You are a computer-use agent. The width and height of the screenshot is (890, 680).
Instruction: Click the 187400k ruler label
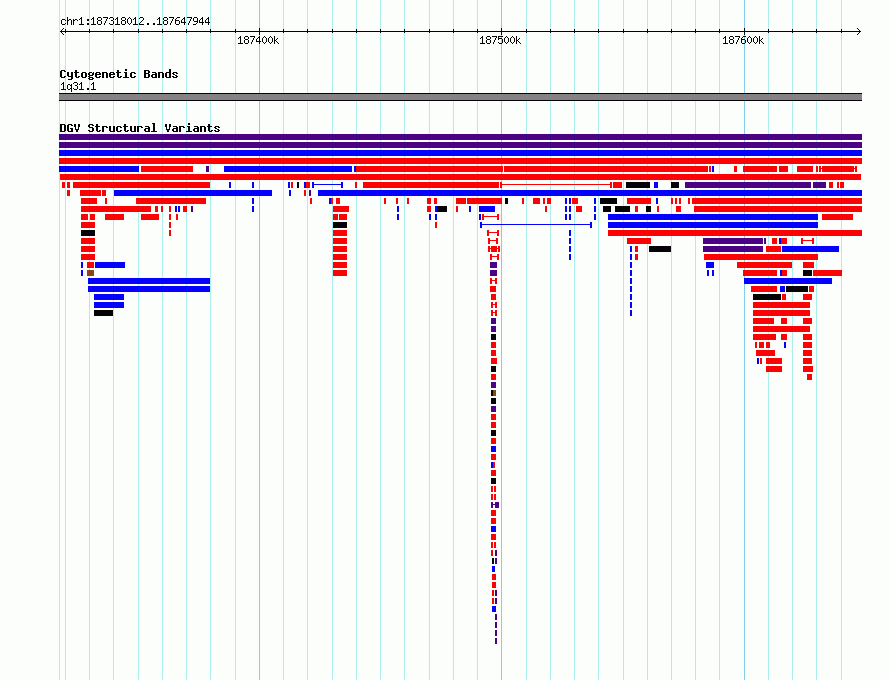pos(258,40)
